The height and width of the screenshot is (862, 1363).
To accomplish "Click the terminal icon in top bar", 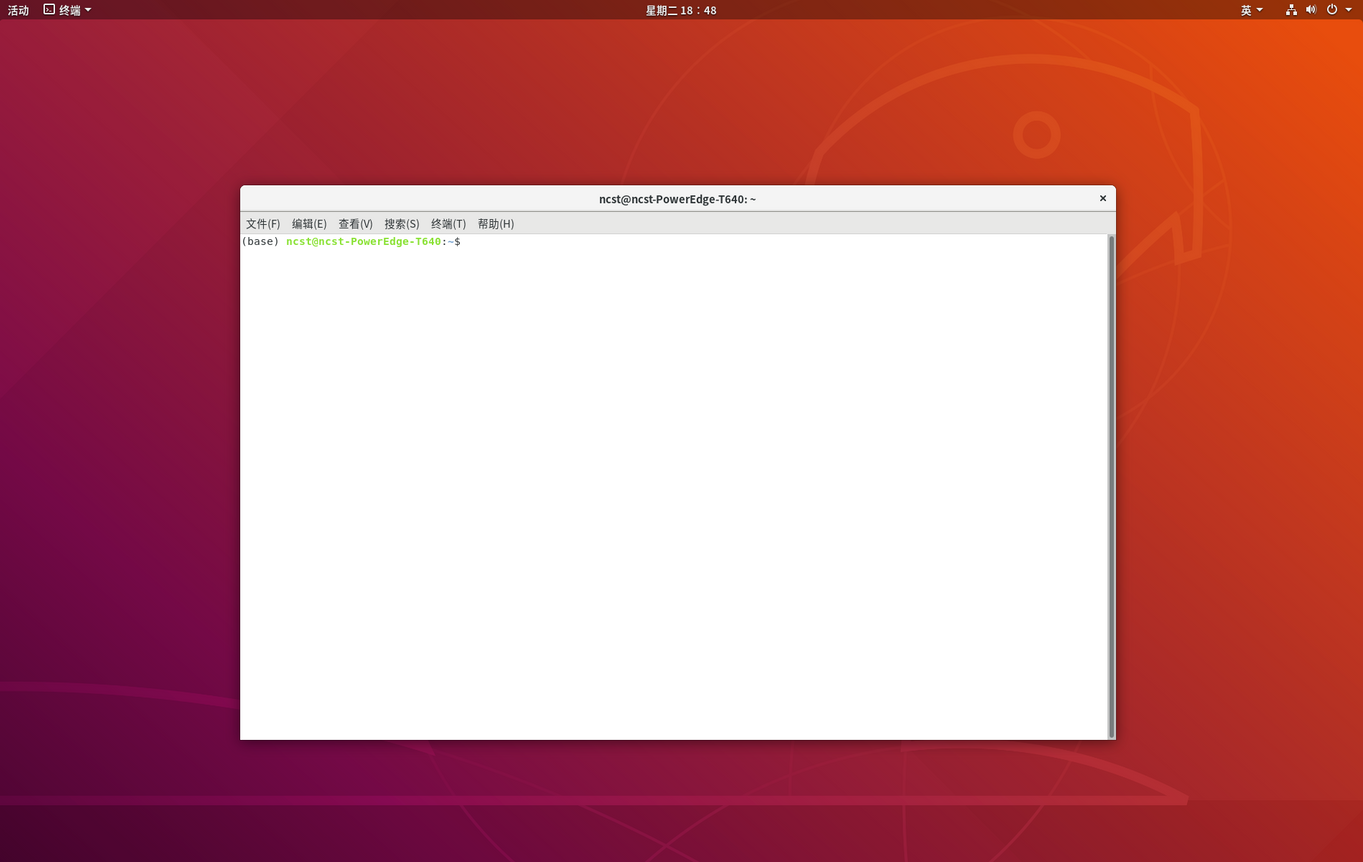I will coord(49,10).
